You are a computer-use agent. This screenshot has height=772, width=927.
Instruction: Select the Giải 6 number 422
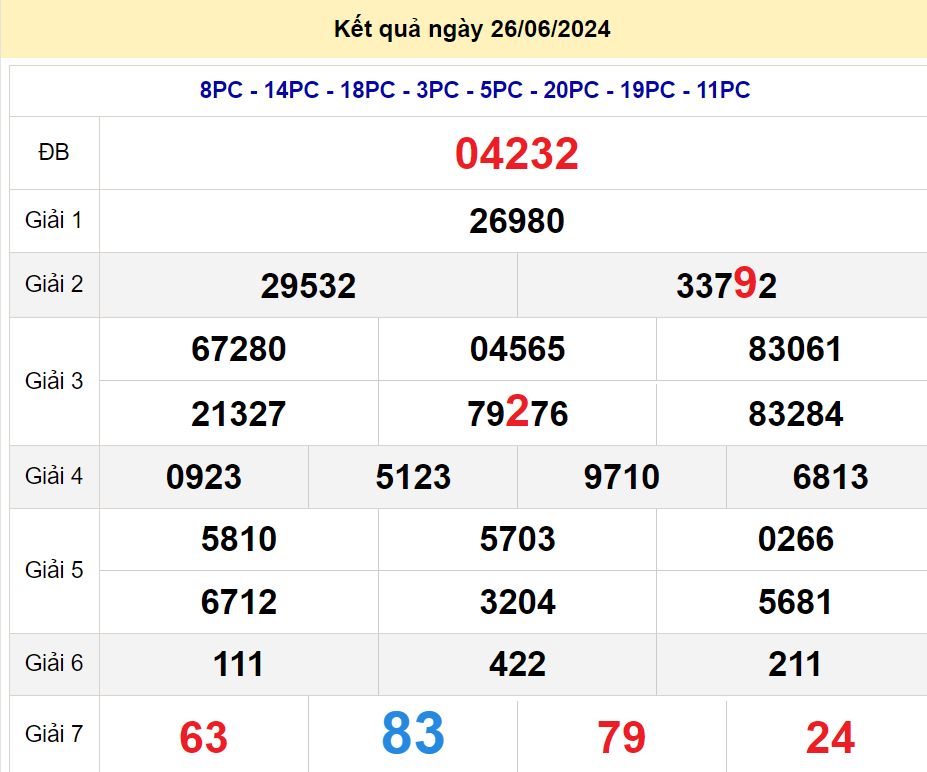pos(517,665)
